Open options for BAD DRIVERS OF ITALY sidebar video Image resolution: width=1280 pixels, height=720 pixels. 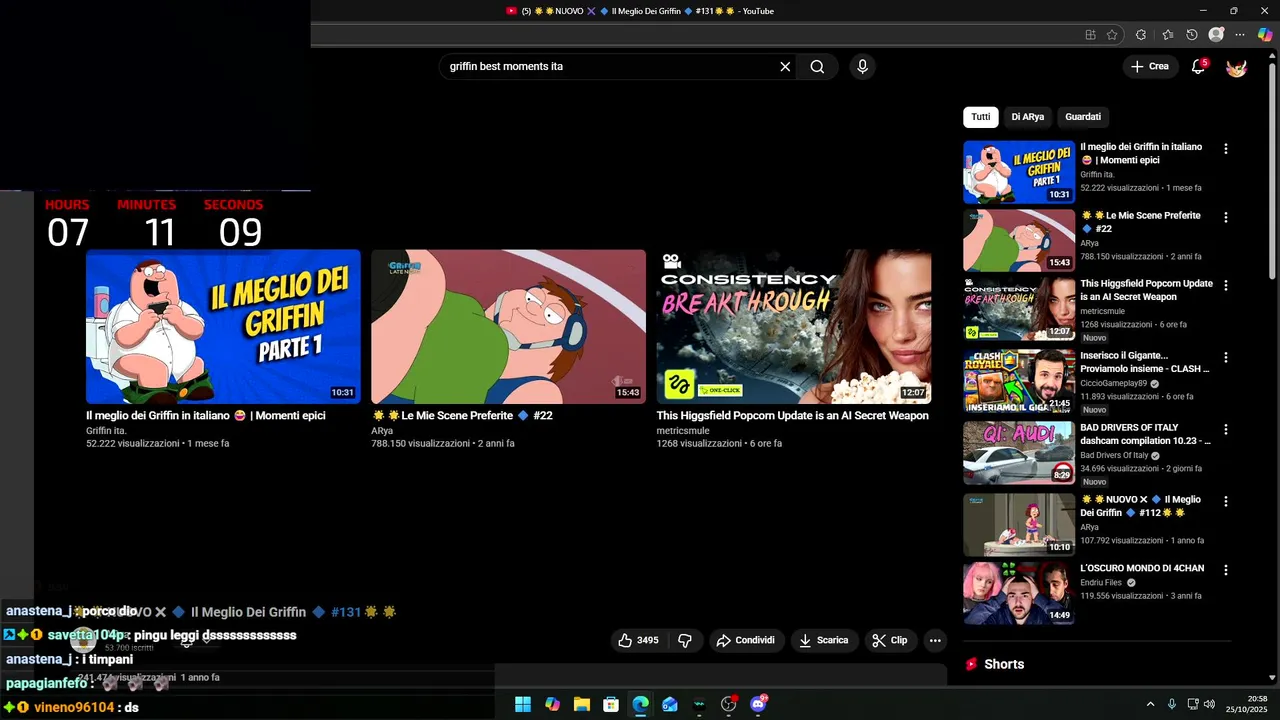coord(1226,429)
